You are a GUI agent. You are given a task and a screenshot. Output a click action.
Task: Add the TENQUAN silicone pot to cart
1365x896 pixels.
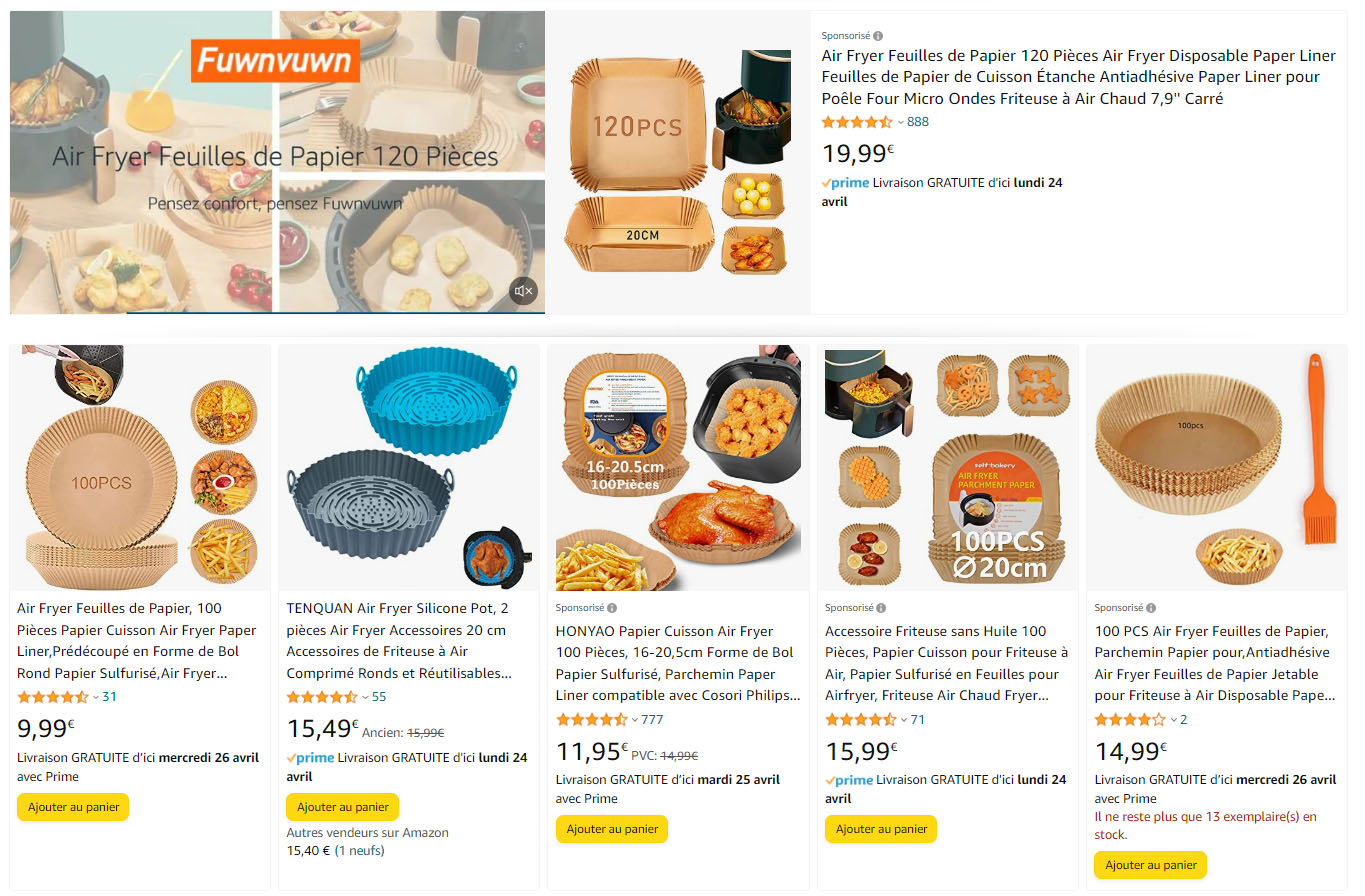tap(343, 807)
